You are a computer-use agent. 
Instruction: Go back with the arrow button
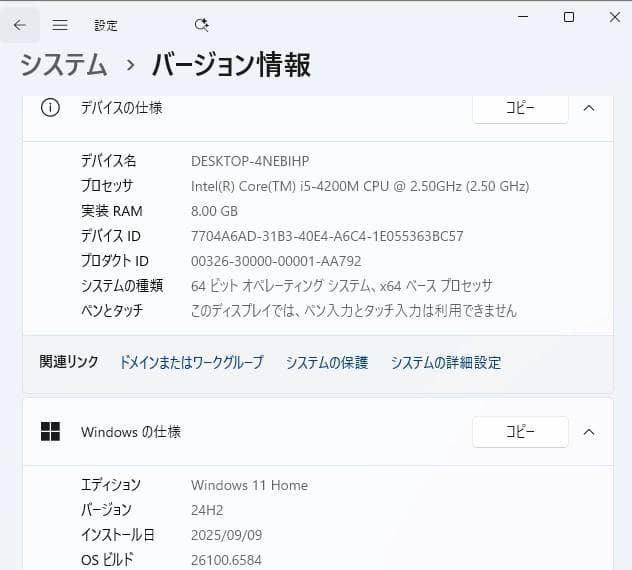click(19, 25)
